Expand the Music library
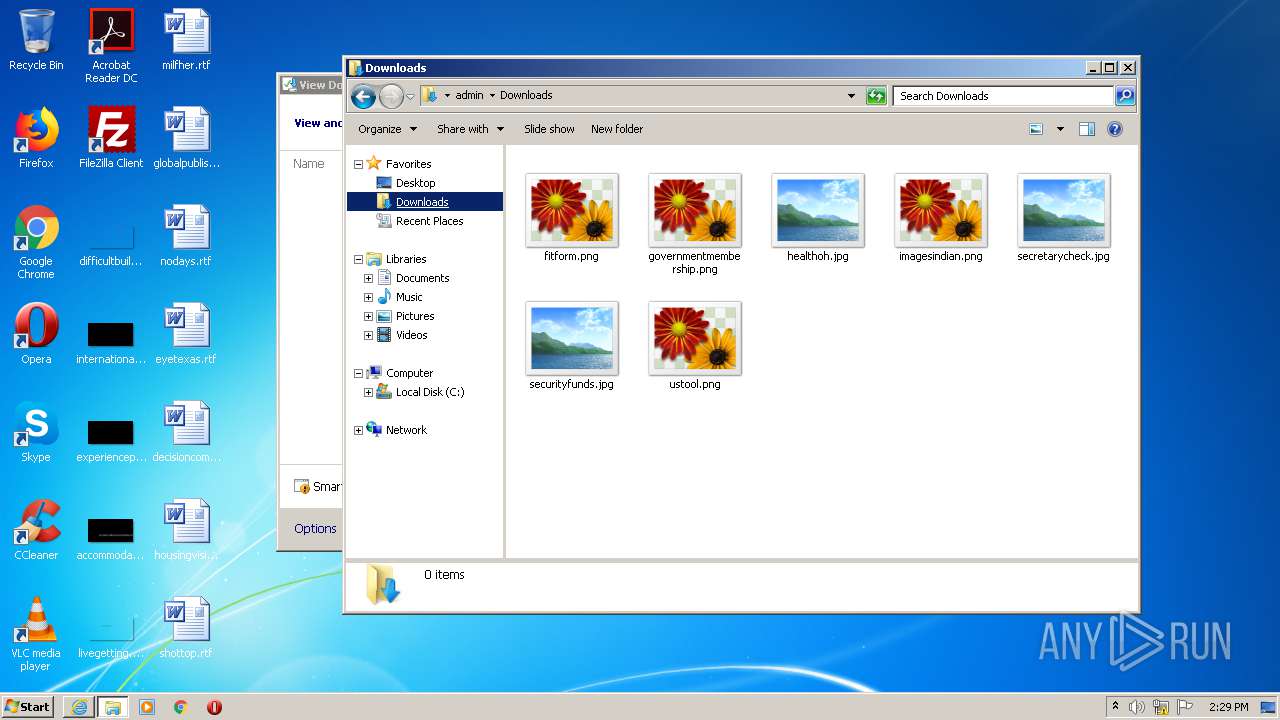Viewport: 1280px width, 720px height. coord(368,297)
